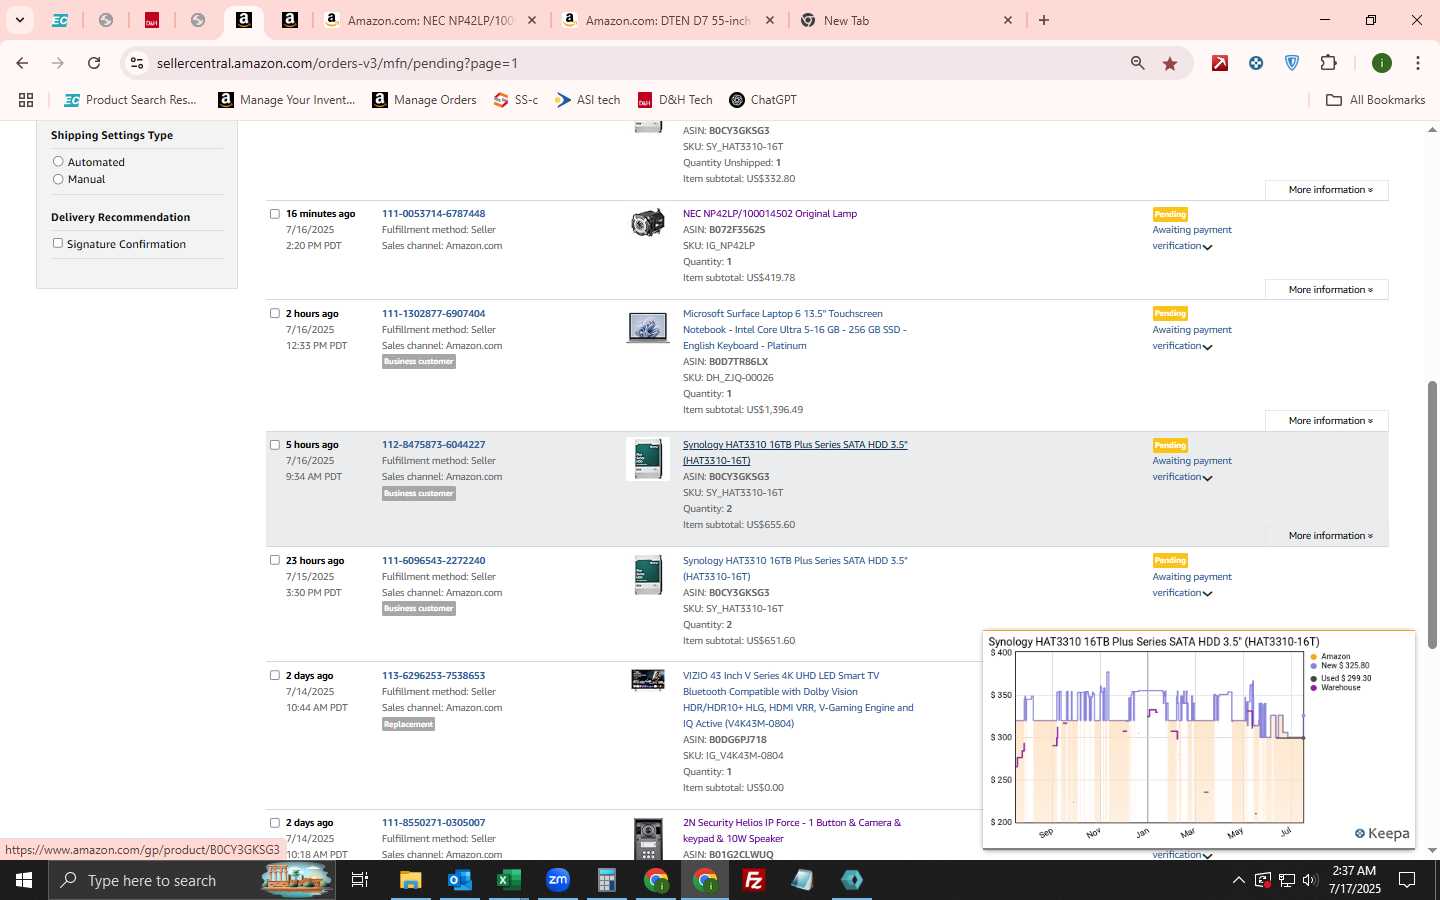The width and height of the screenshot is (1440, 900).
Task: Open the Bitwarden shield extension icon
Action: click(x=1292, y=63)
